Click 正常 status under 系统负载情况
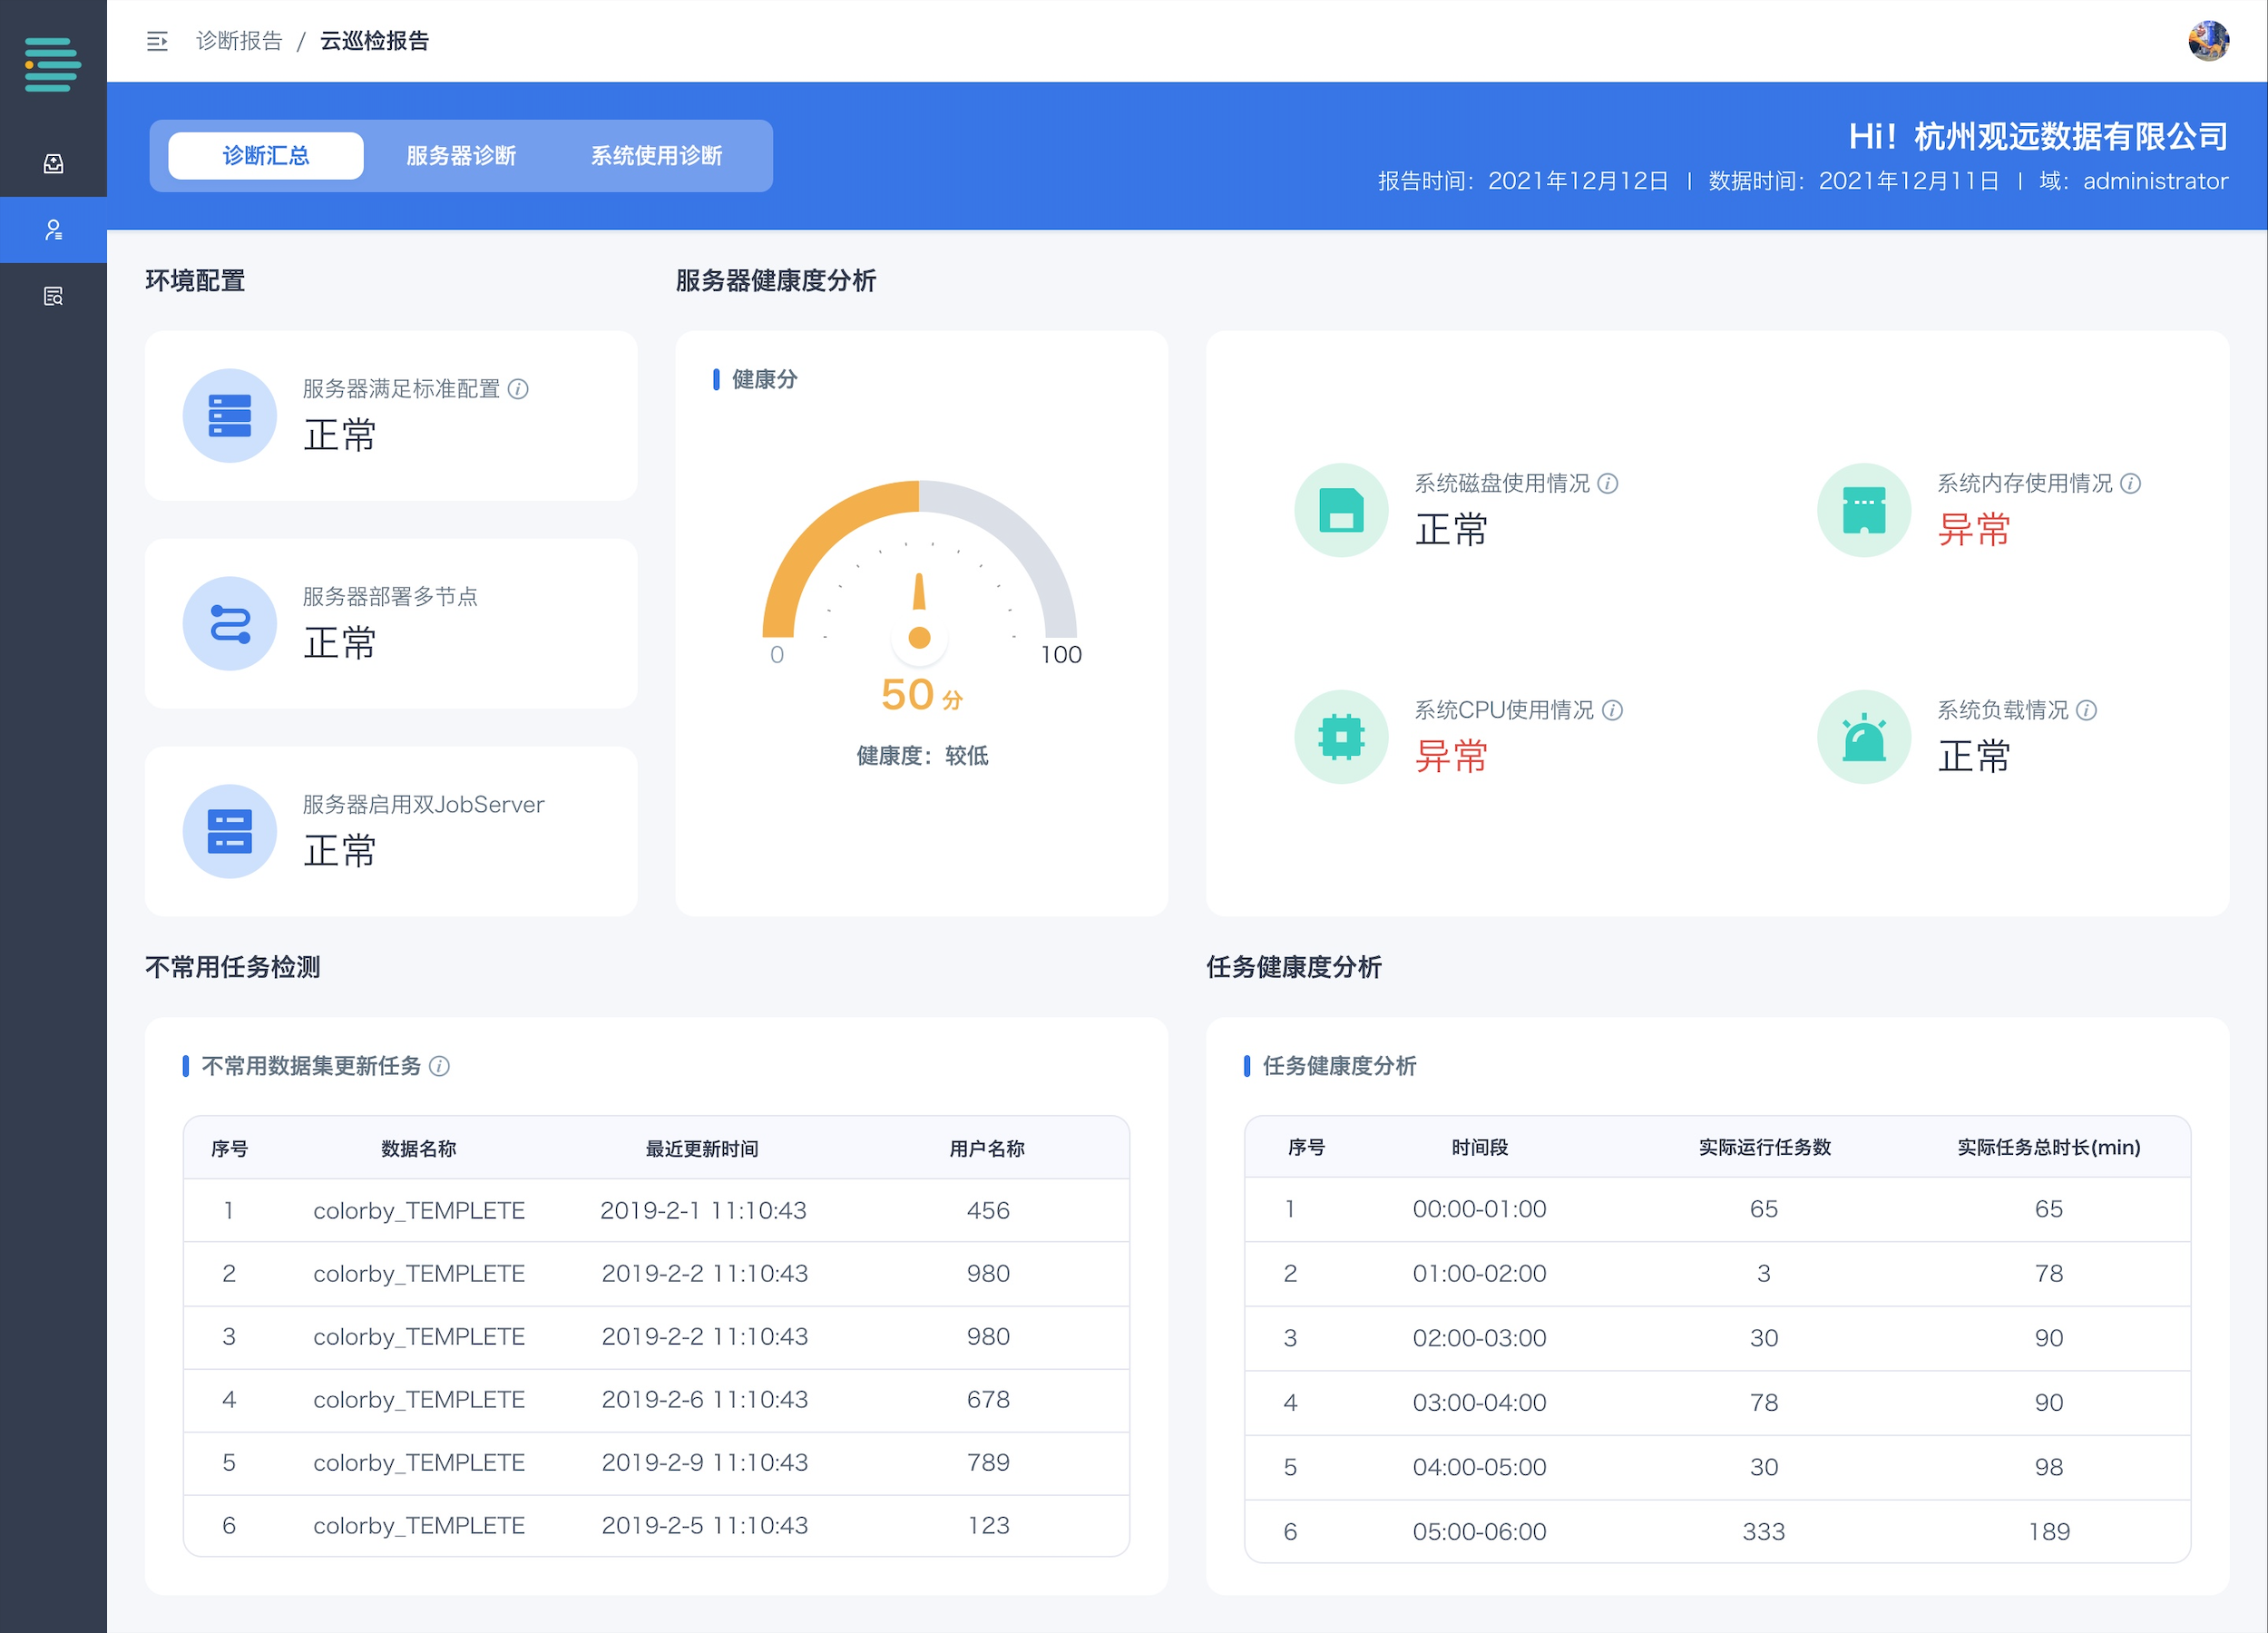This screenshot has width=2268, height=1633. coord(1974,757)
